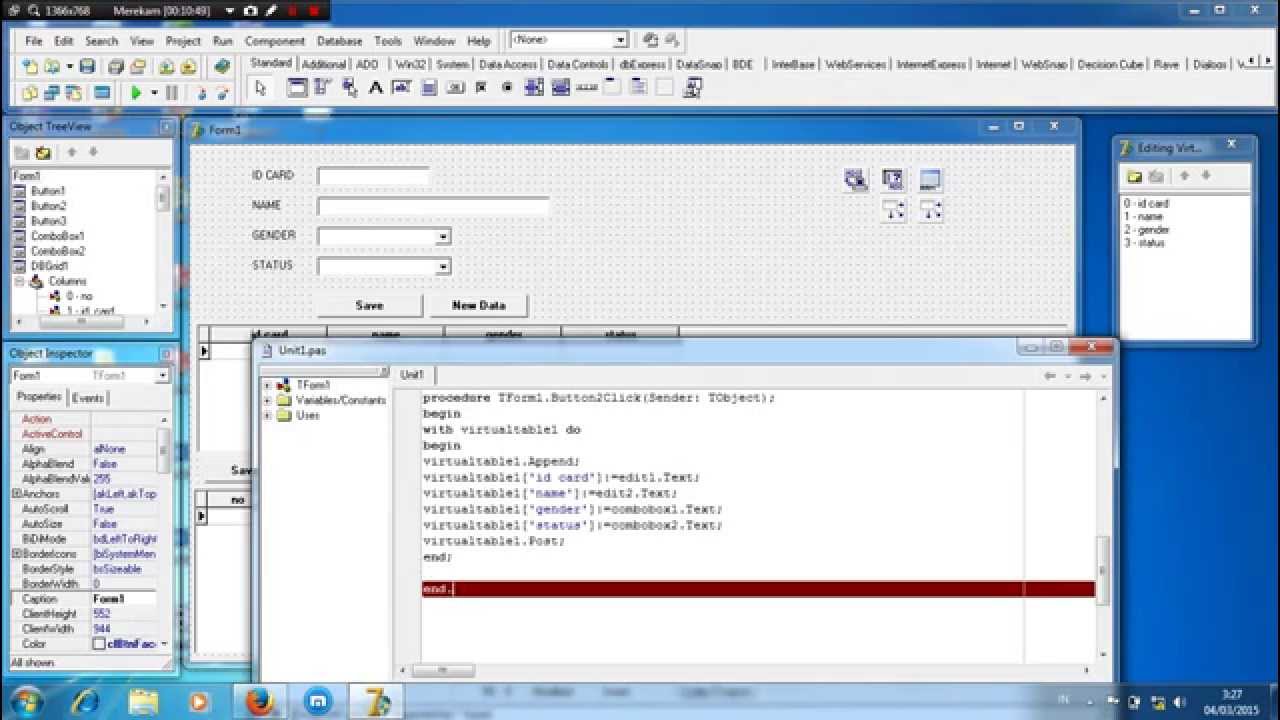
Task: Expand Uses node in code explorer
Action: coord(267,415)
